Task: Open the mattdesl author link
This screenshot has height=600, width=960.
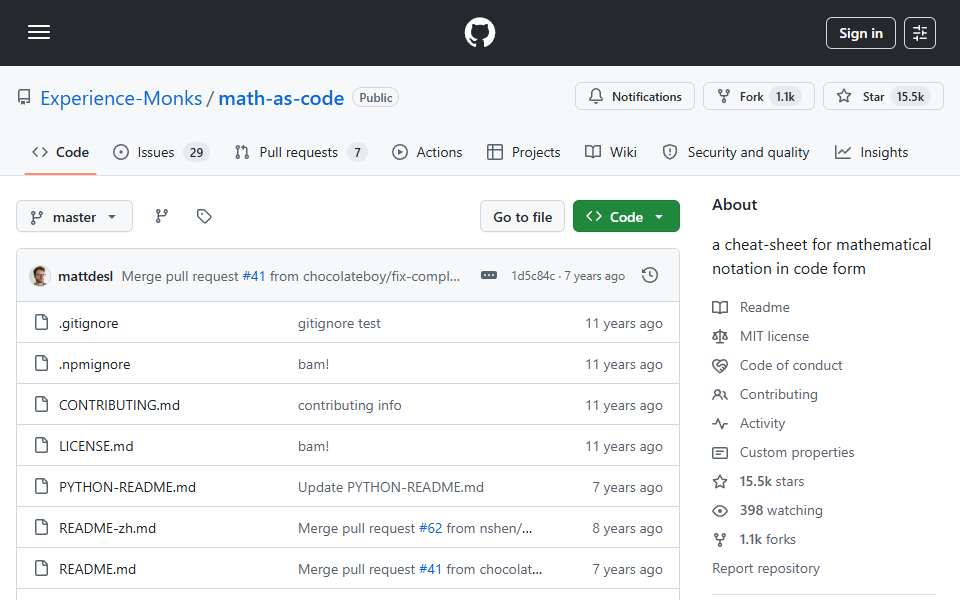Action: 85,276
